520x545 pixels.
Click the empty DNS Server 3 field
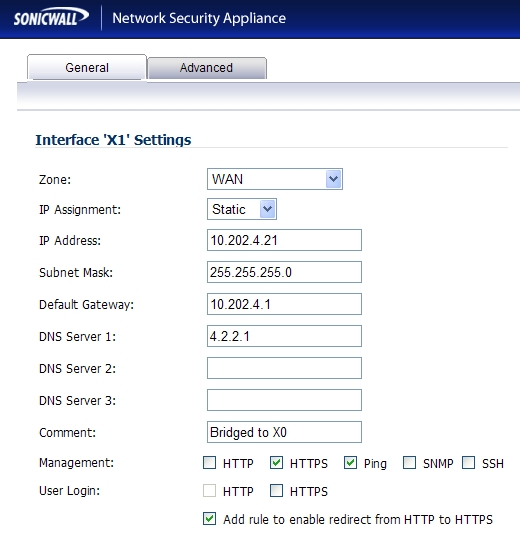click(x=284, y=400)
